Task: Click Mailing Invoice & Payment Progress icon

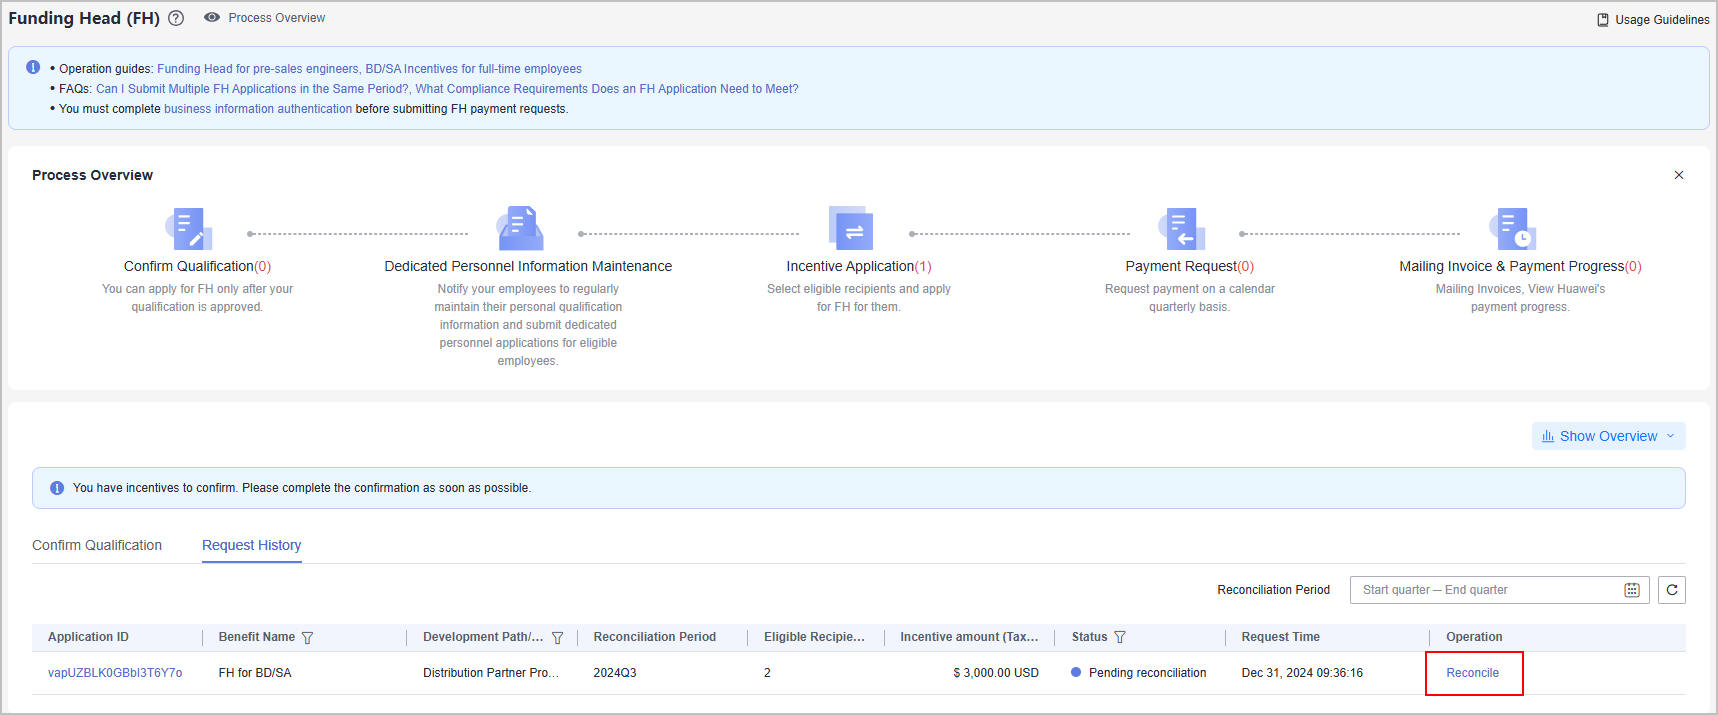Action: pos(1512,229)
